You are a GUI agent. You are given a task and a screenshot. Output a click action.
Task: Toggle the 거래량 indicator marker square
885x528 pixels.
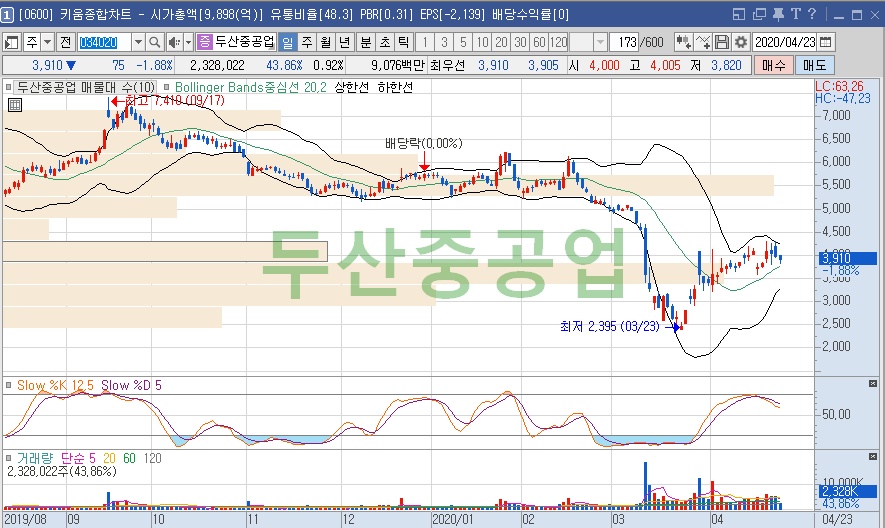pos(8,457)
